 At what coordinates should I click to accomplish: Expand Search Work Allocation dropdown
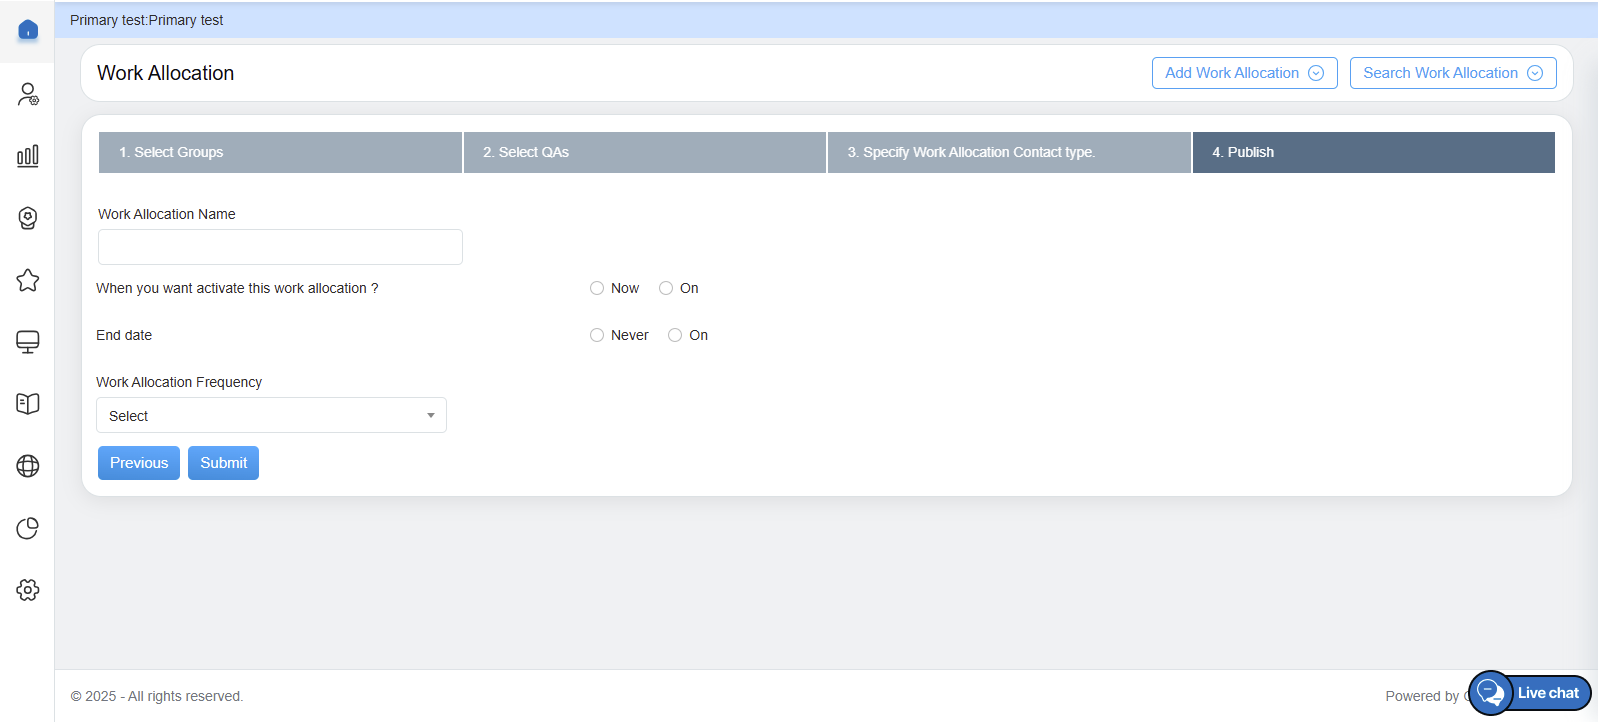point(1452,73)
